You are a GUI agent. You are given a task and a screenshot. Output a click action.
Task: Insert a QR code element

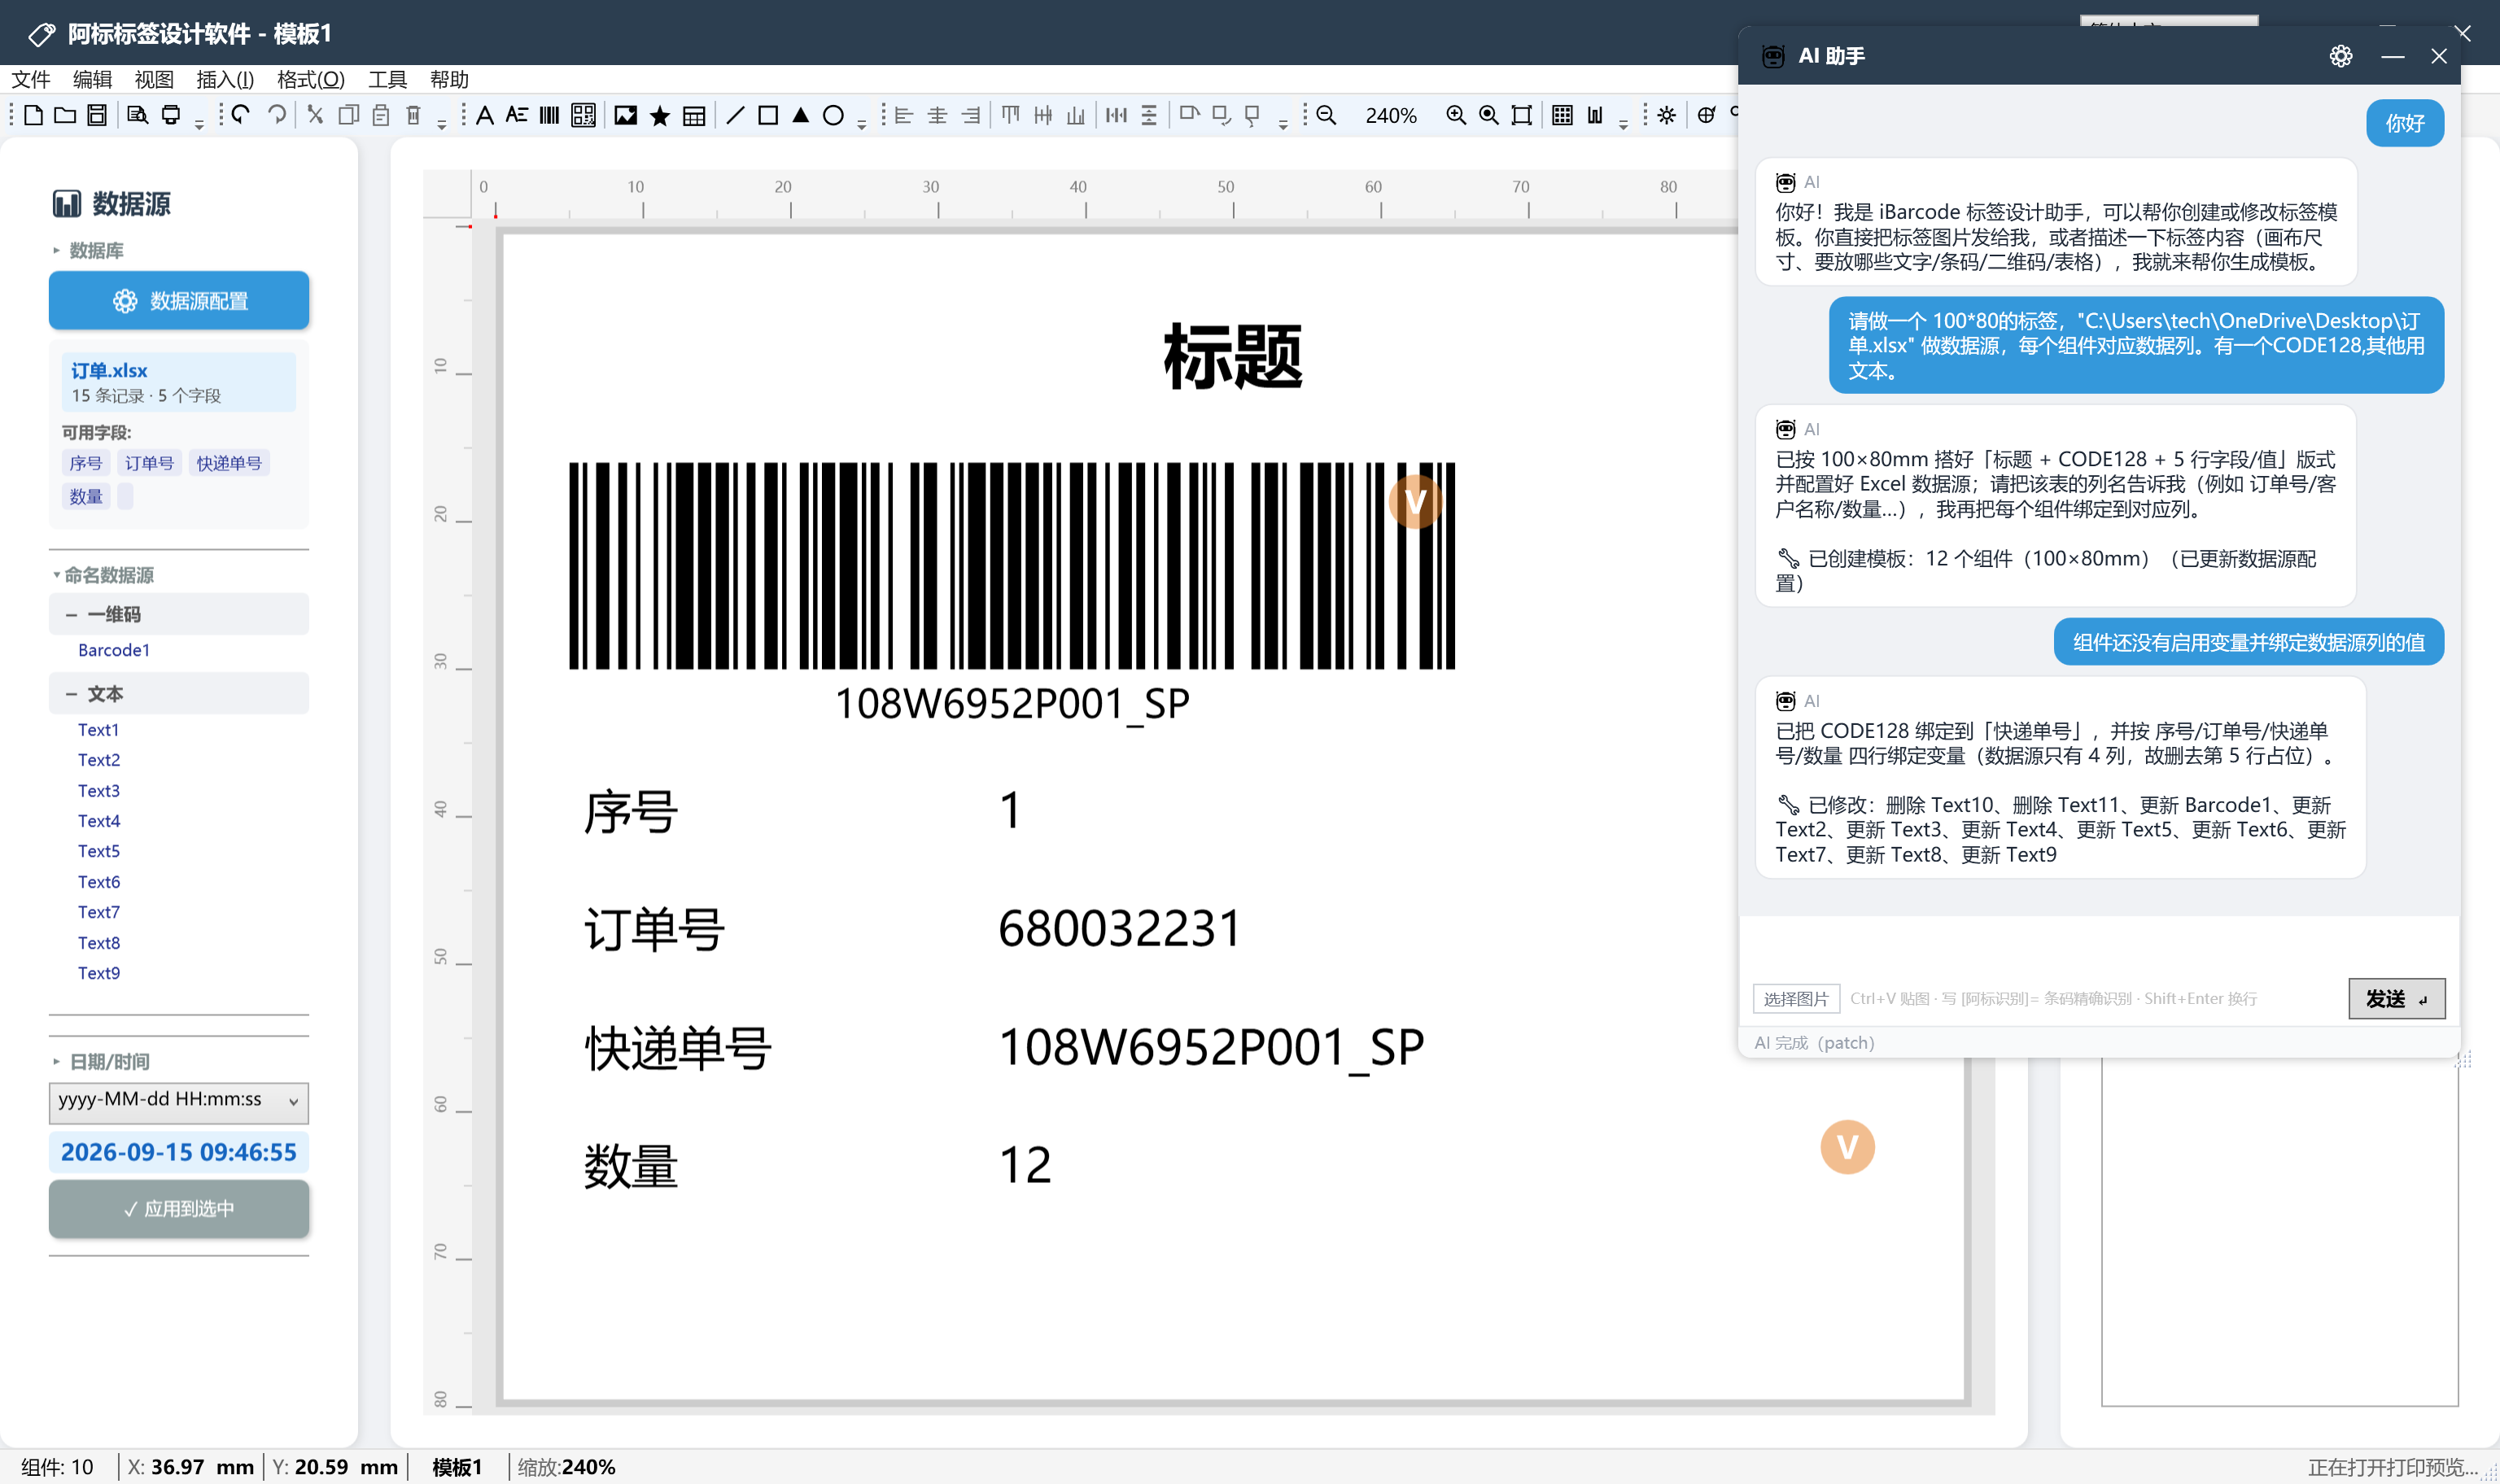tap(583, 115)
